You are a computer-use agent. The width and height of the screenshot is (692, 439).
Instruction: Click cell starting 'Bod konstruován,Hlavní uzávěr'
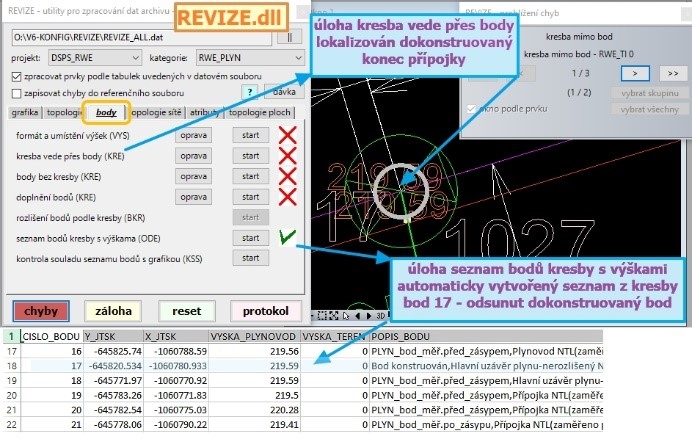(486, 366)
